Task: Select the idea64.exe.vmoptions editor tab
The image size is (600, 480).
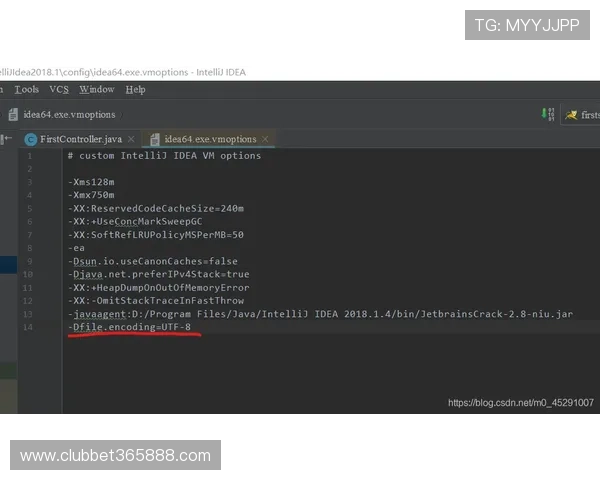Action: 210,139
